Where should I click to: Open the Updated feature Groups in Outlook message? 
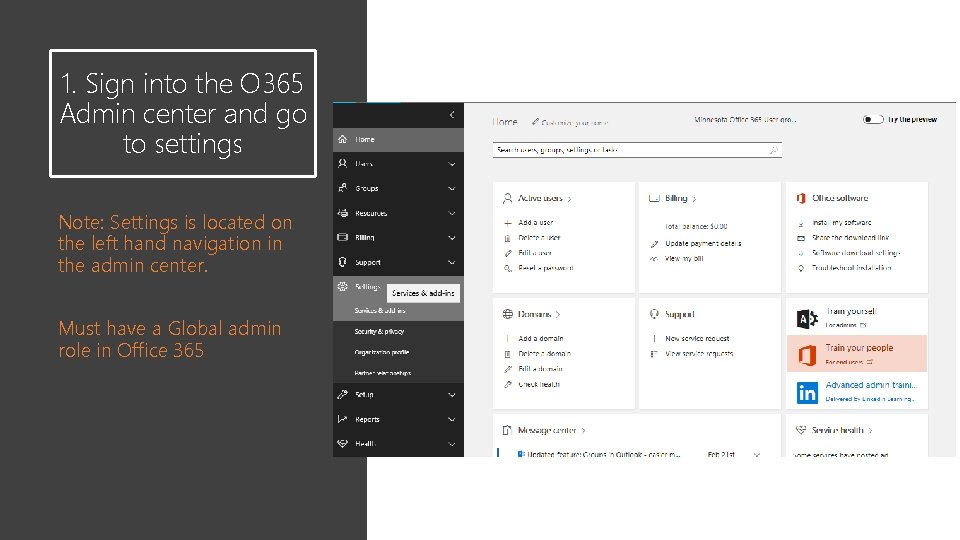point(603,455)
